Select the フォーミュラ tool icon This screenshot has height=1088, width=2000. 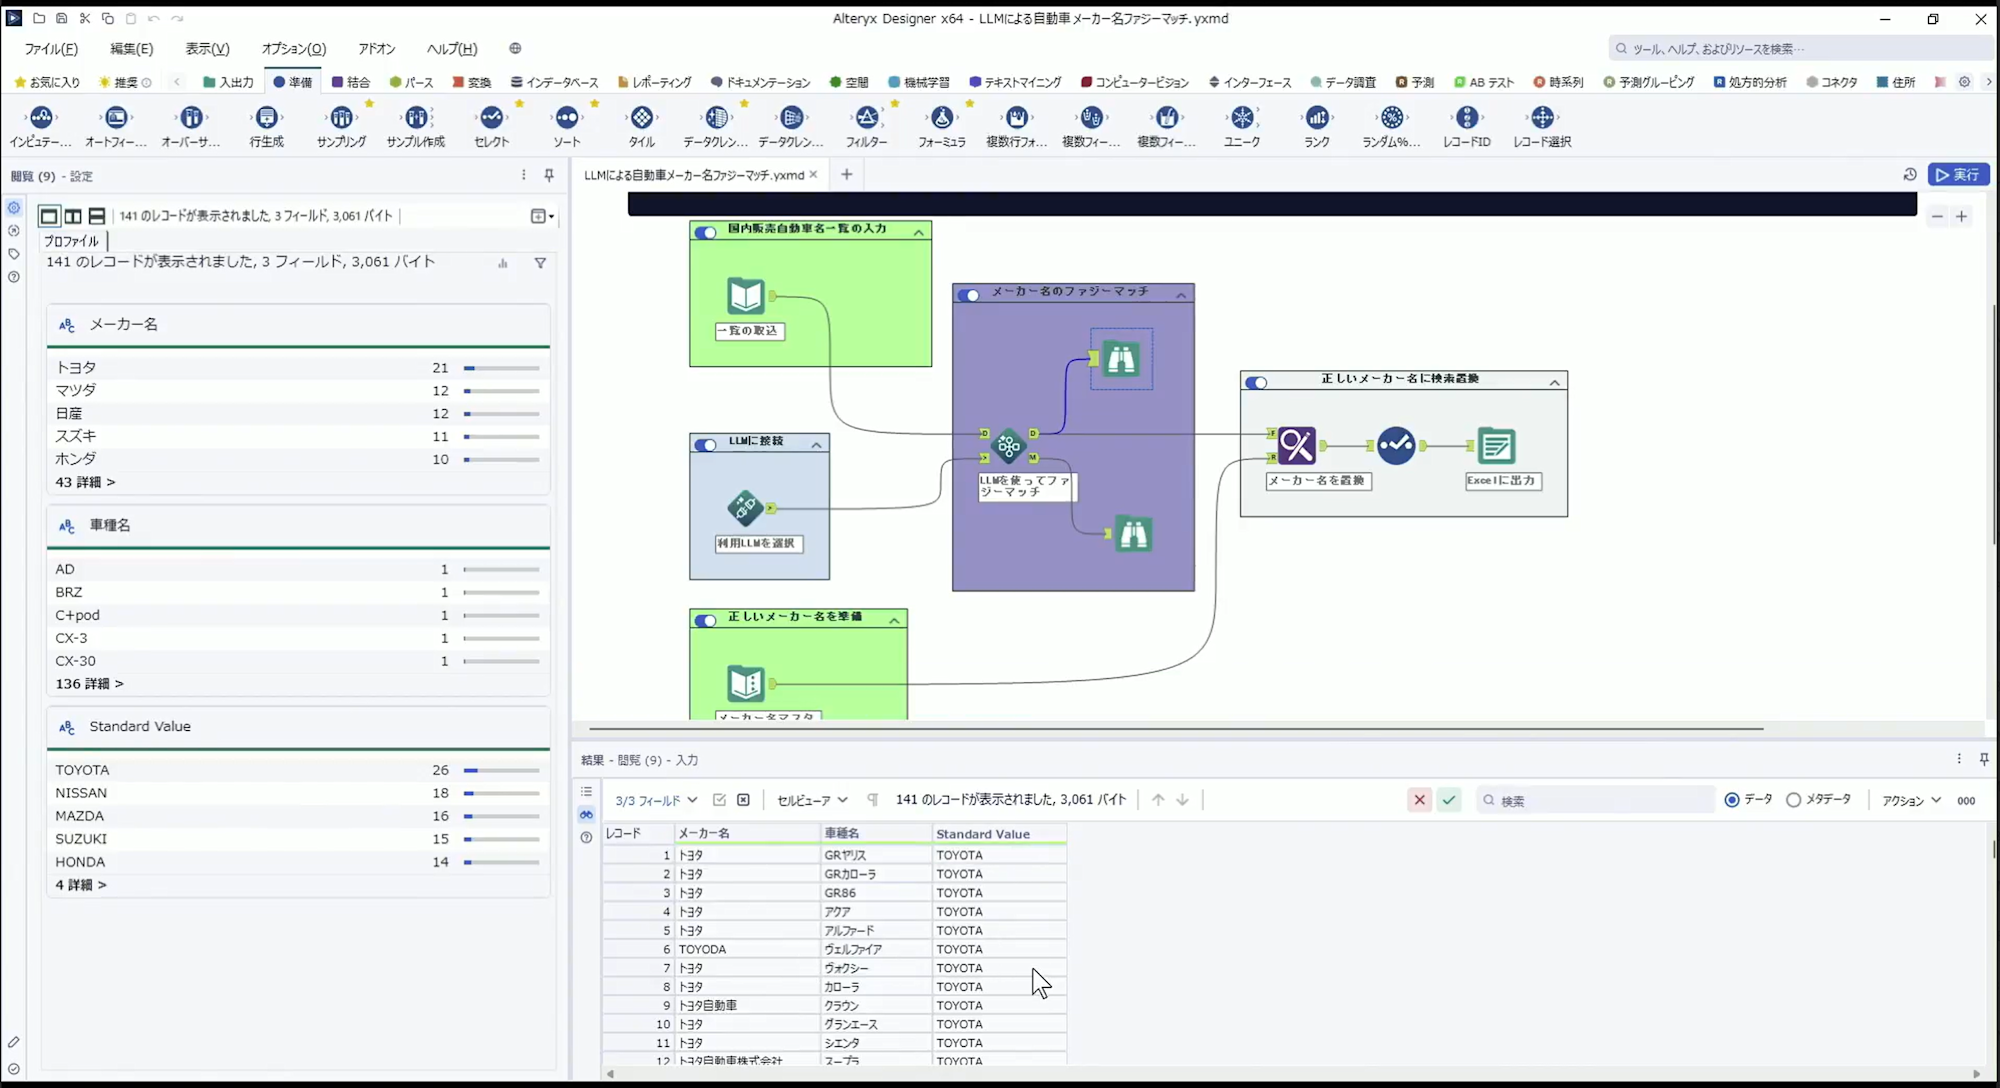pos(942,118)
